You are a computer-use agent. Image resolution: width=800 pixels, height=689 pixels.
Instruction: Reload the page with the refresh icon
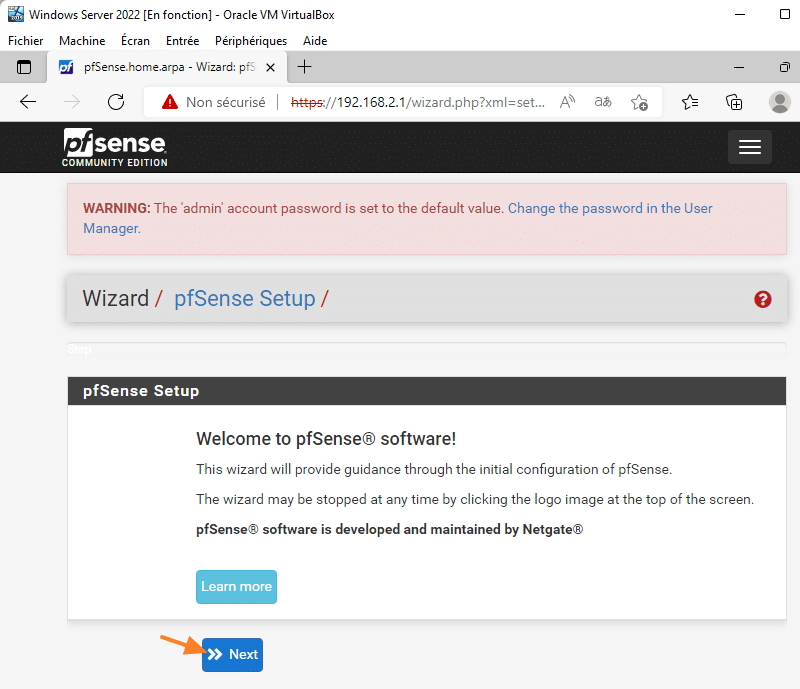[x=116, y=102]
